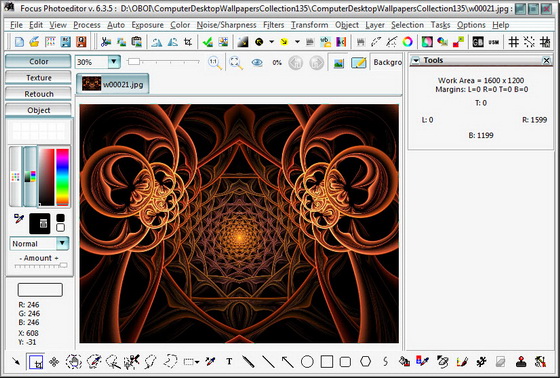Toggle the eye preview icon
Screen dimensions: 560x378
click(257, 63)
